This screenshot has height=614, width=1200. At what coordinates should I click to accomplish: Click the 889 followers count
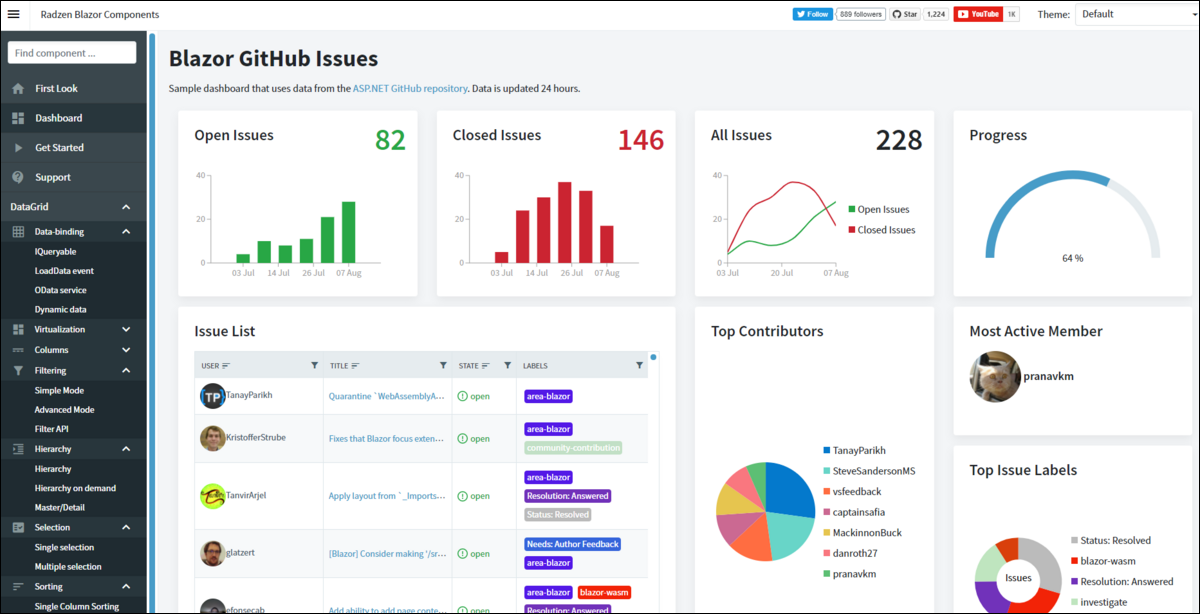tap(860, 14)
